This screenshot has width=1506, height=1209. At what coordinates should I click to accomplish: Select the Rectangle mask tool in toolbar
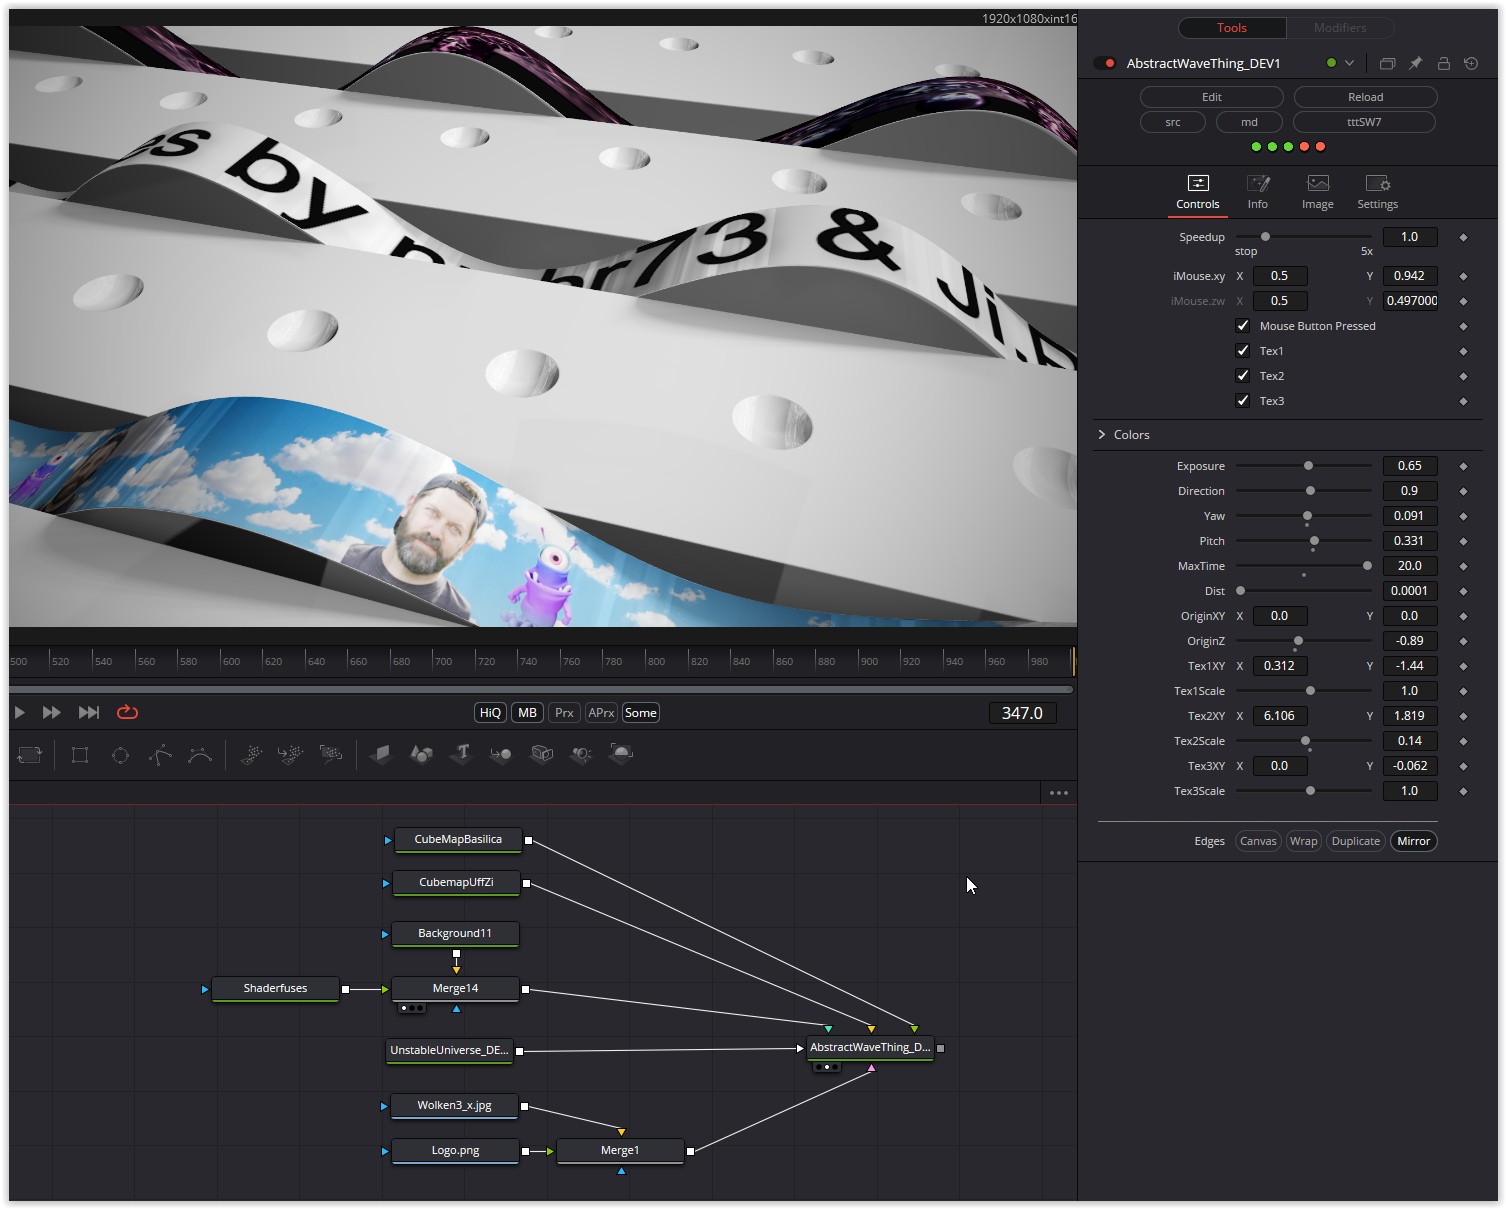pyautogui.click(x=80, y=755)
